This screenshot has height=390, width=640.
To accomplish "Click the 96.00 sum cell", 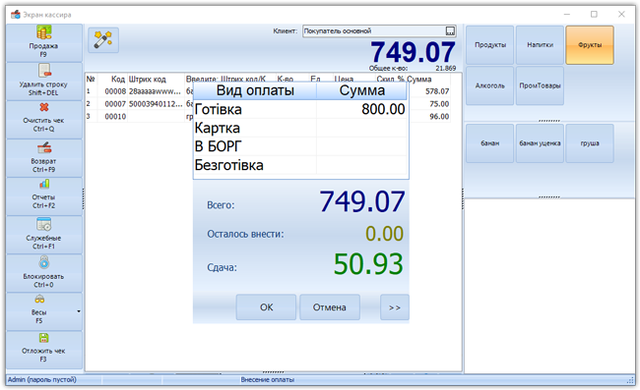I will click(439, 117).
